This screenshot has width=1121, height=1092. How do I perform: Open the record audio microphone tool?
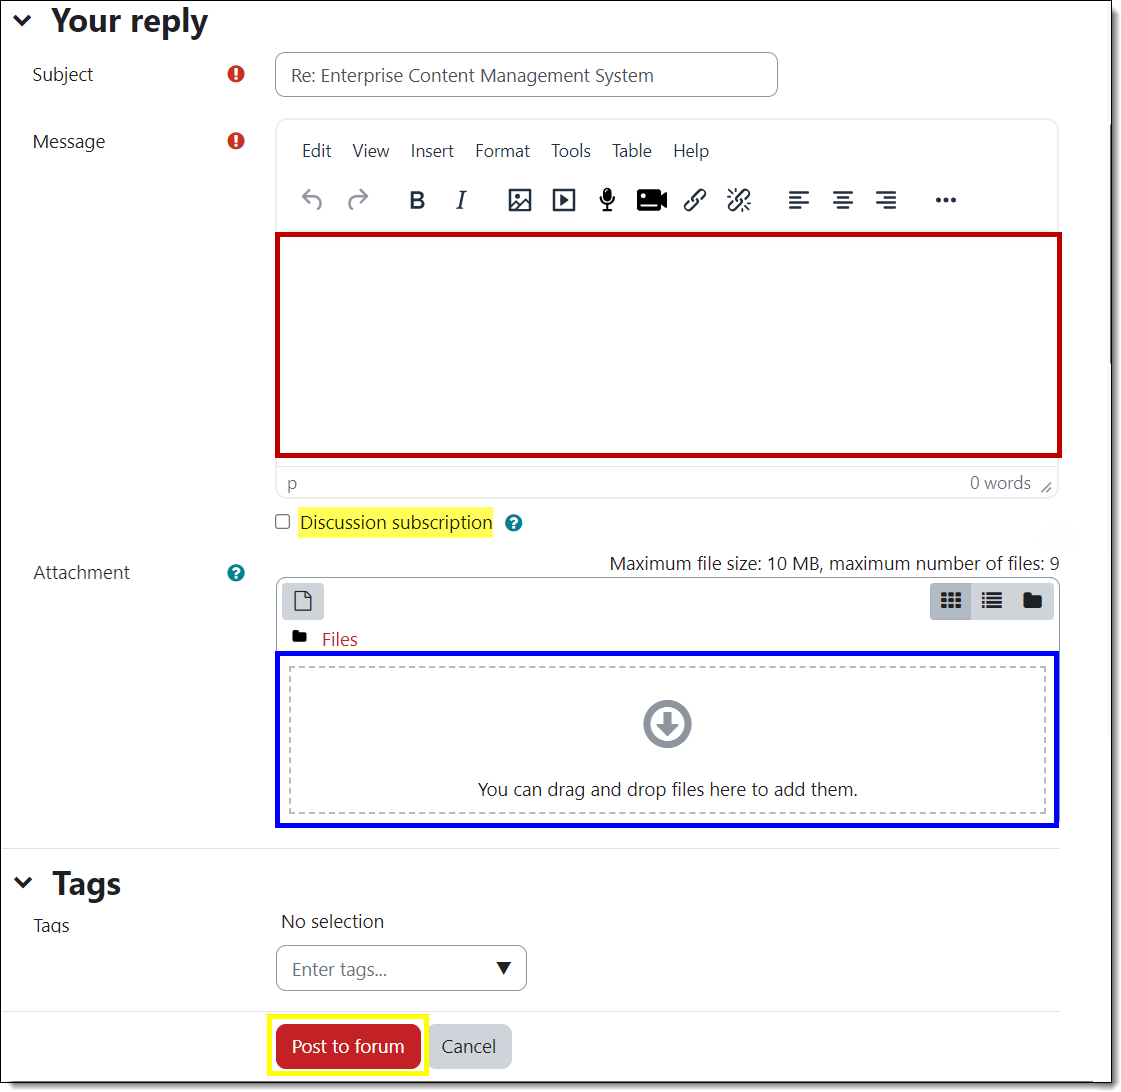click(x=607, y=200)
